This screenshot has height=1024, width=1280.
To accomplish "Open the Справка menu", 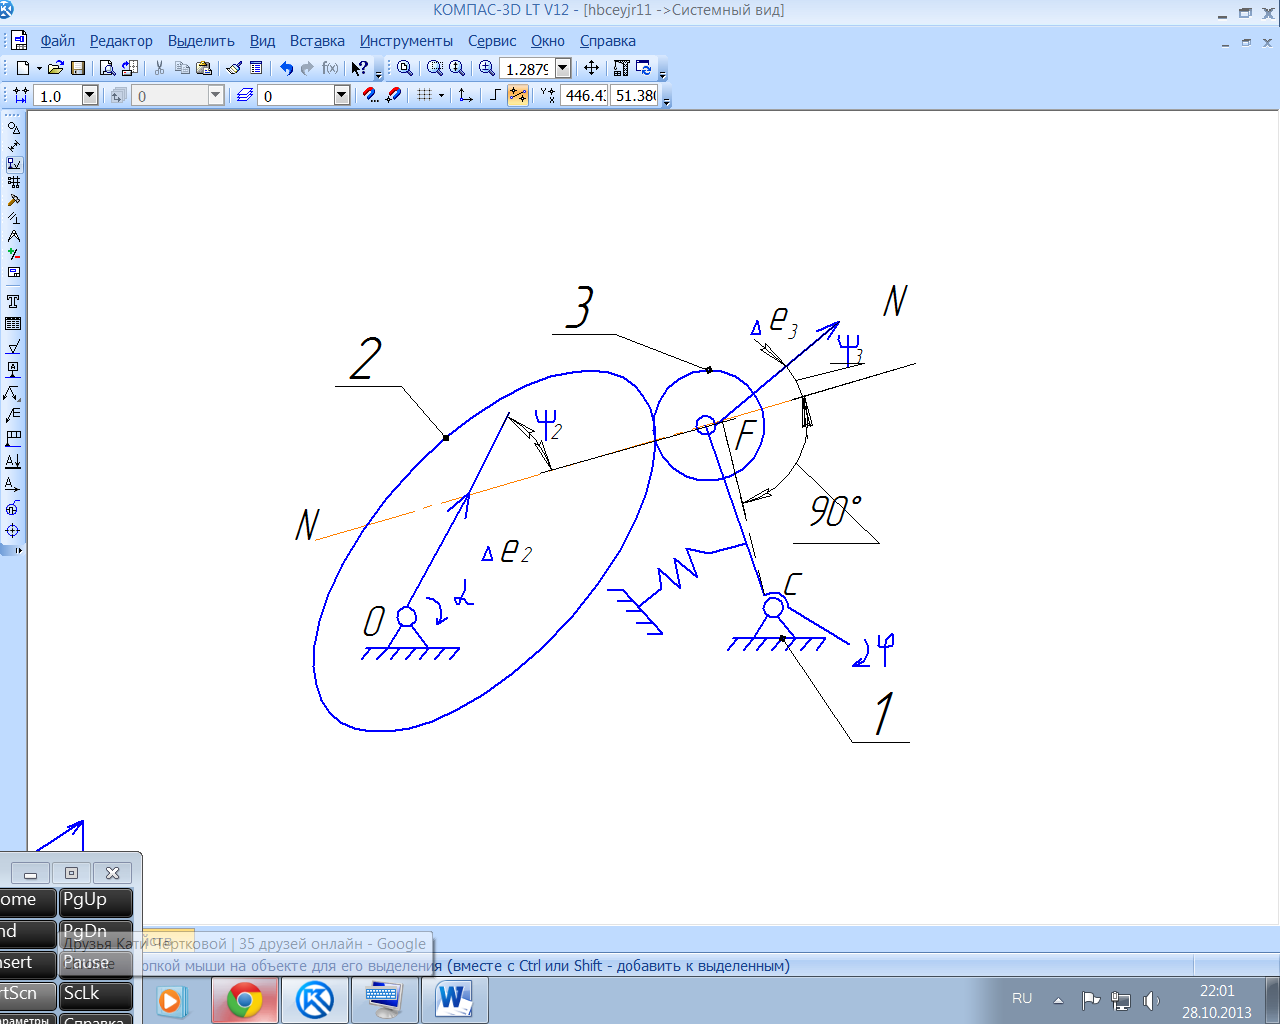I will pyautogui.click(x=608, y=41).
